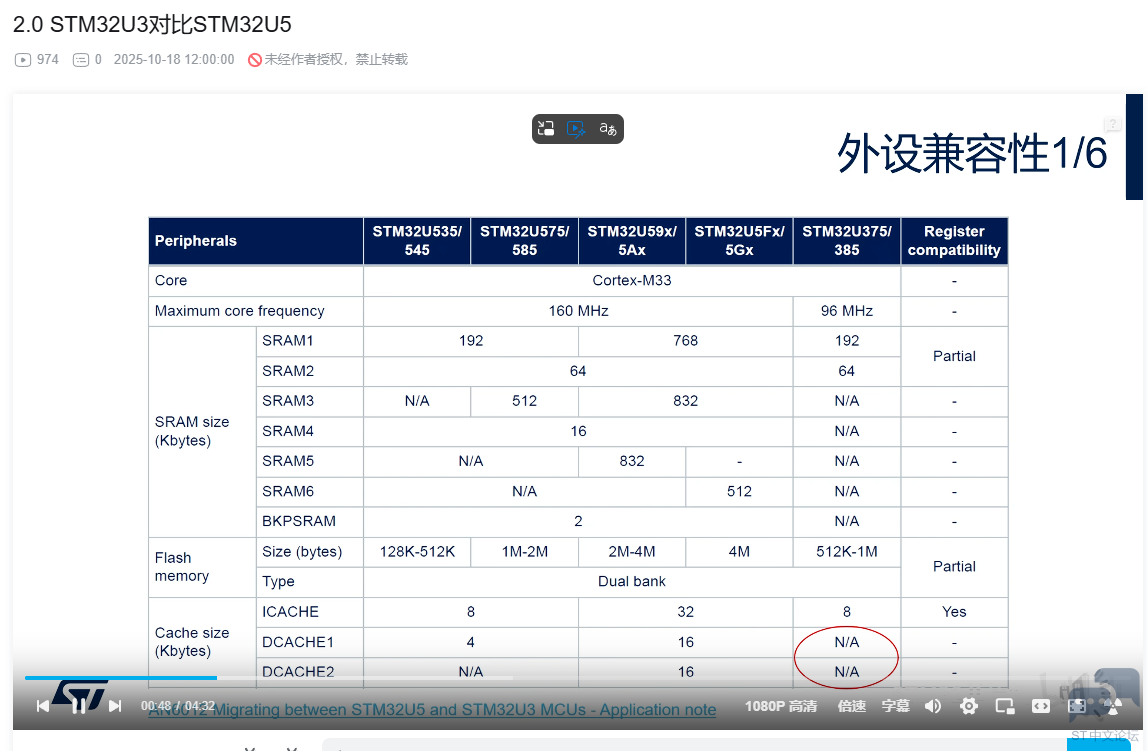This screenshot has width=1148, height=751.
Task: Click the comment count icon
Action: 81,60
